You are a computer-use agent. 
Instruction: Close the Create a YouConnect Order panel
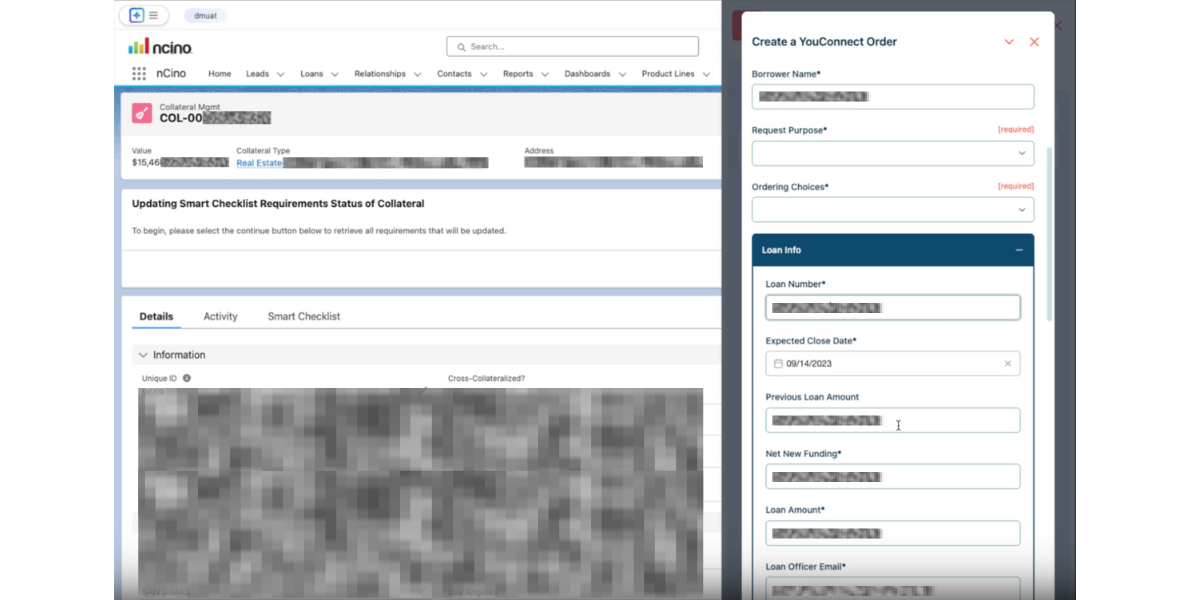point(1034,42)
